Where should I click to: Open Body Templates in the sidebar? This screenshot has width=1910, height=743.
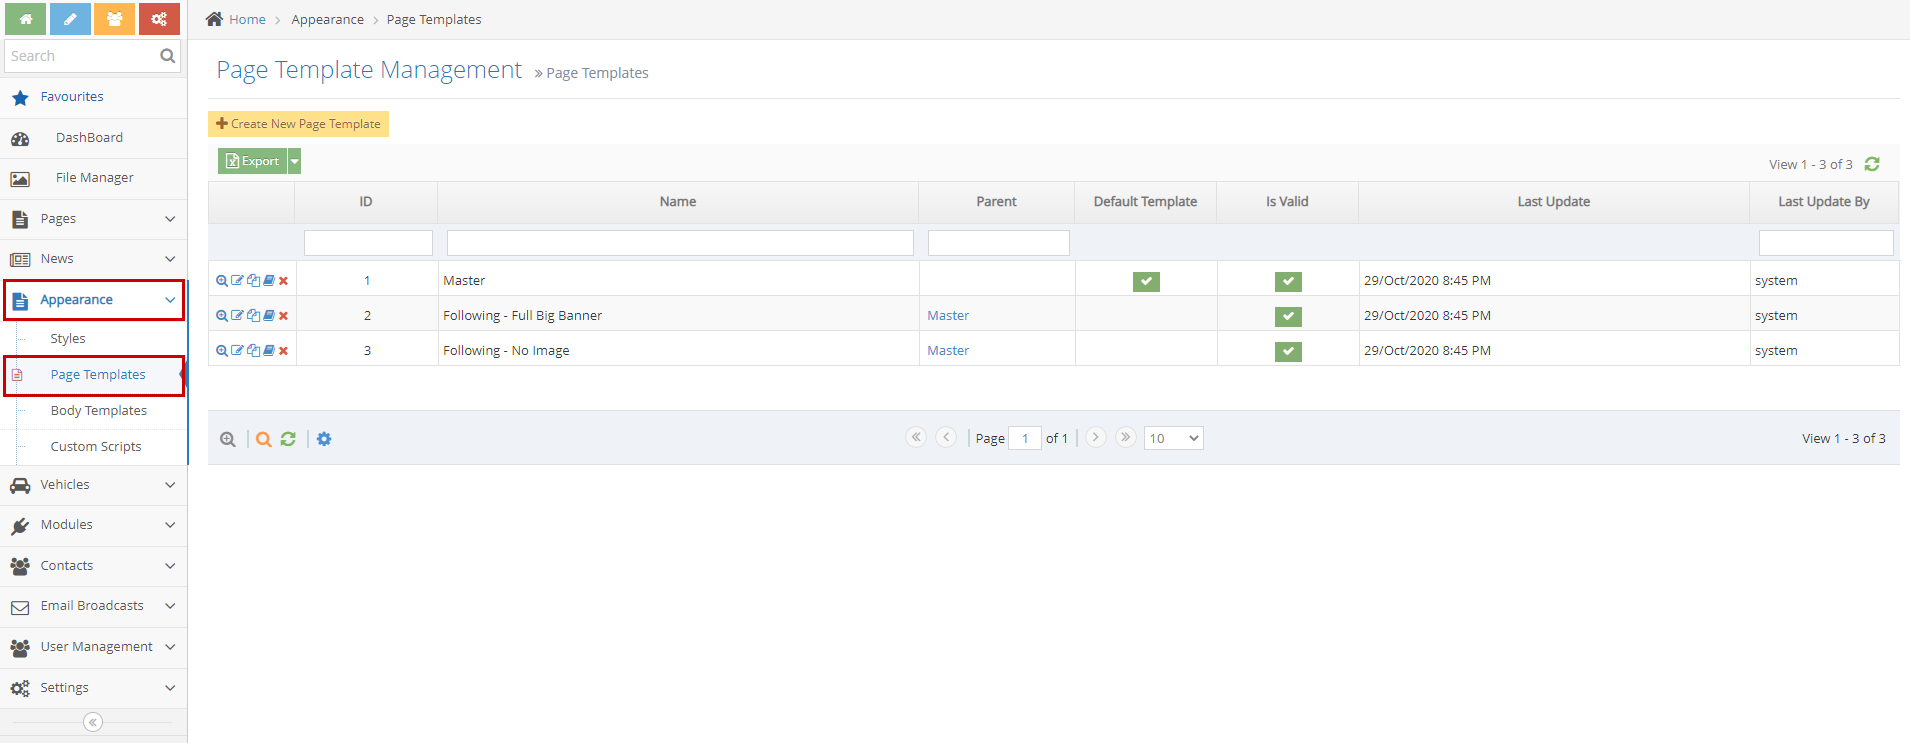[x=99, y=411]
